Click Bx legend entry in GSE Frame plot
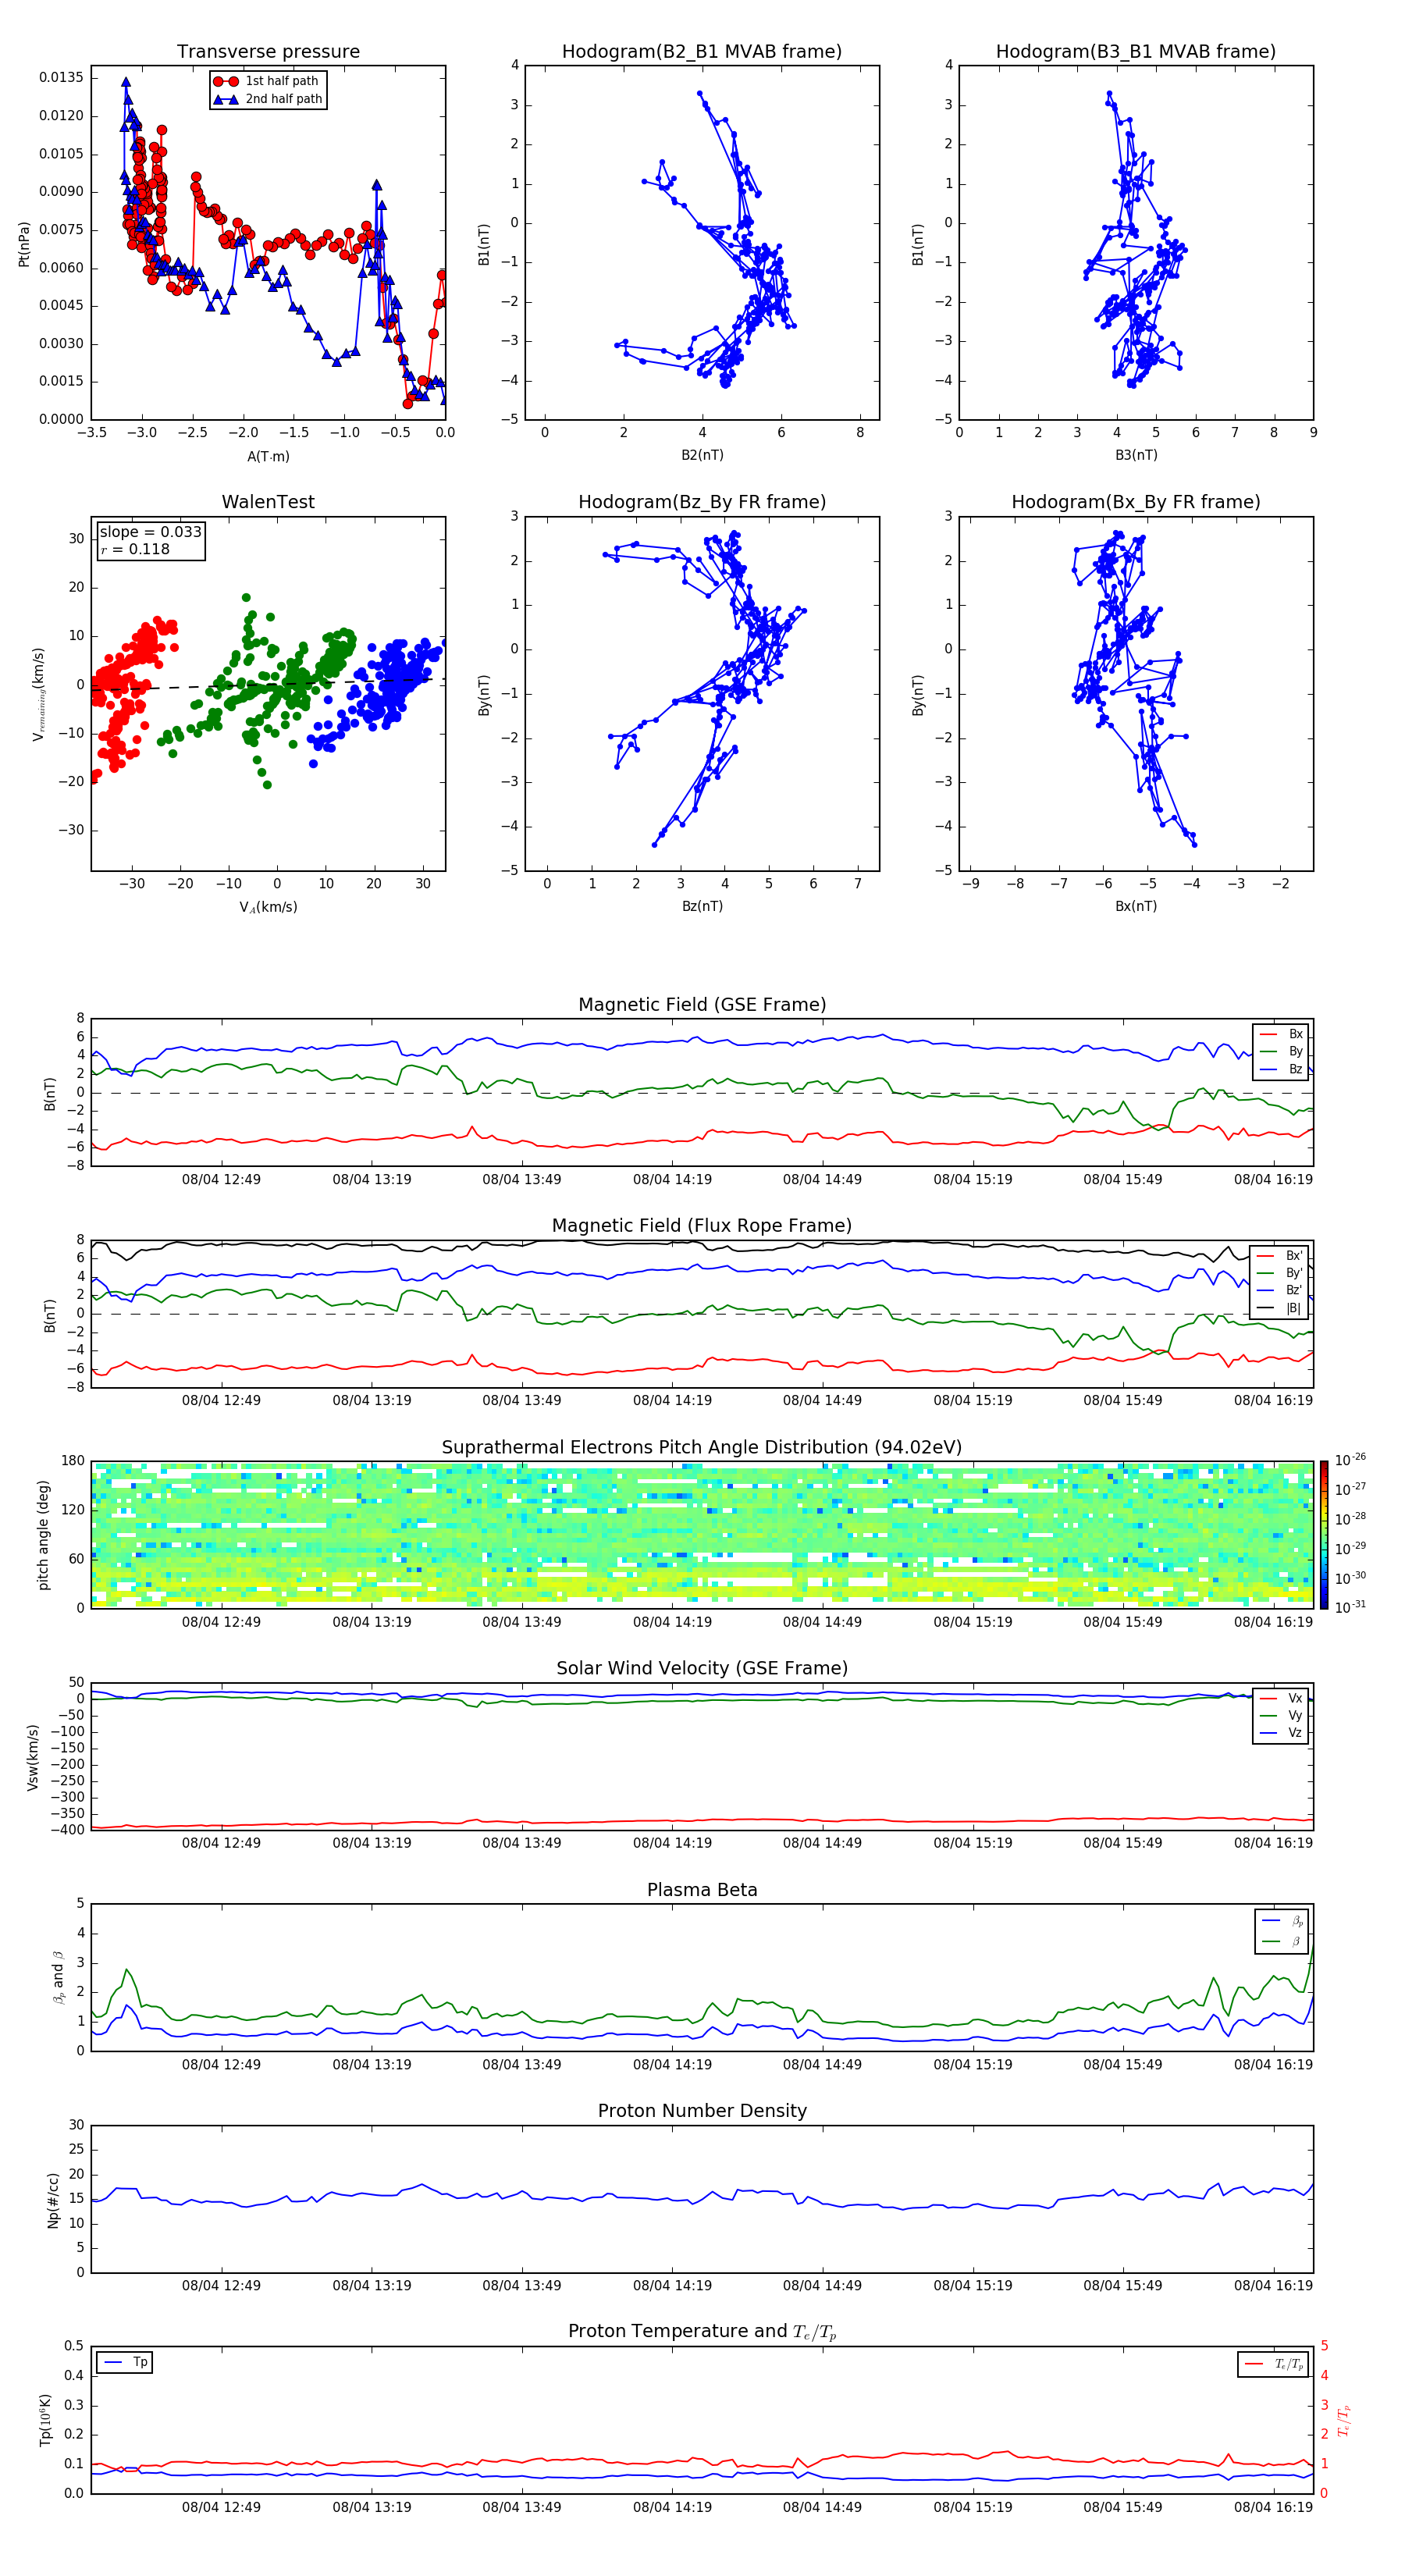The image size is (1405, 2576). coord(1282,1034)
